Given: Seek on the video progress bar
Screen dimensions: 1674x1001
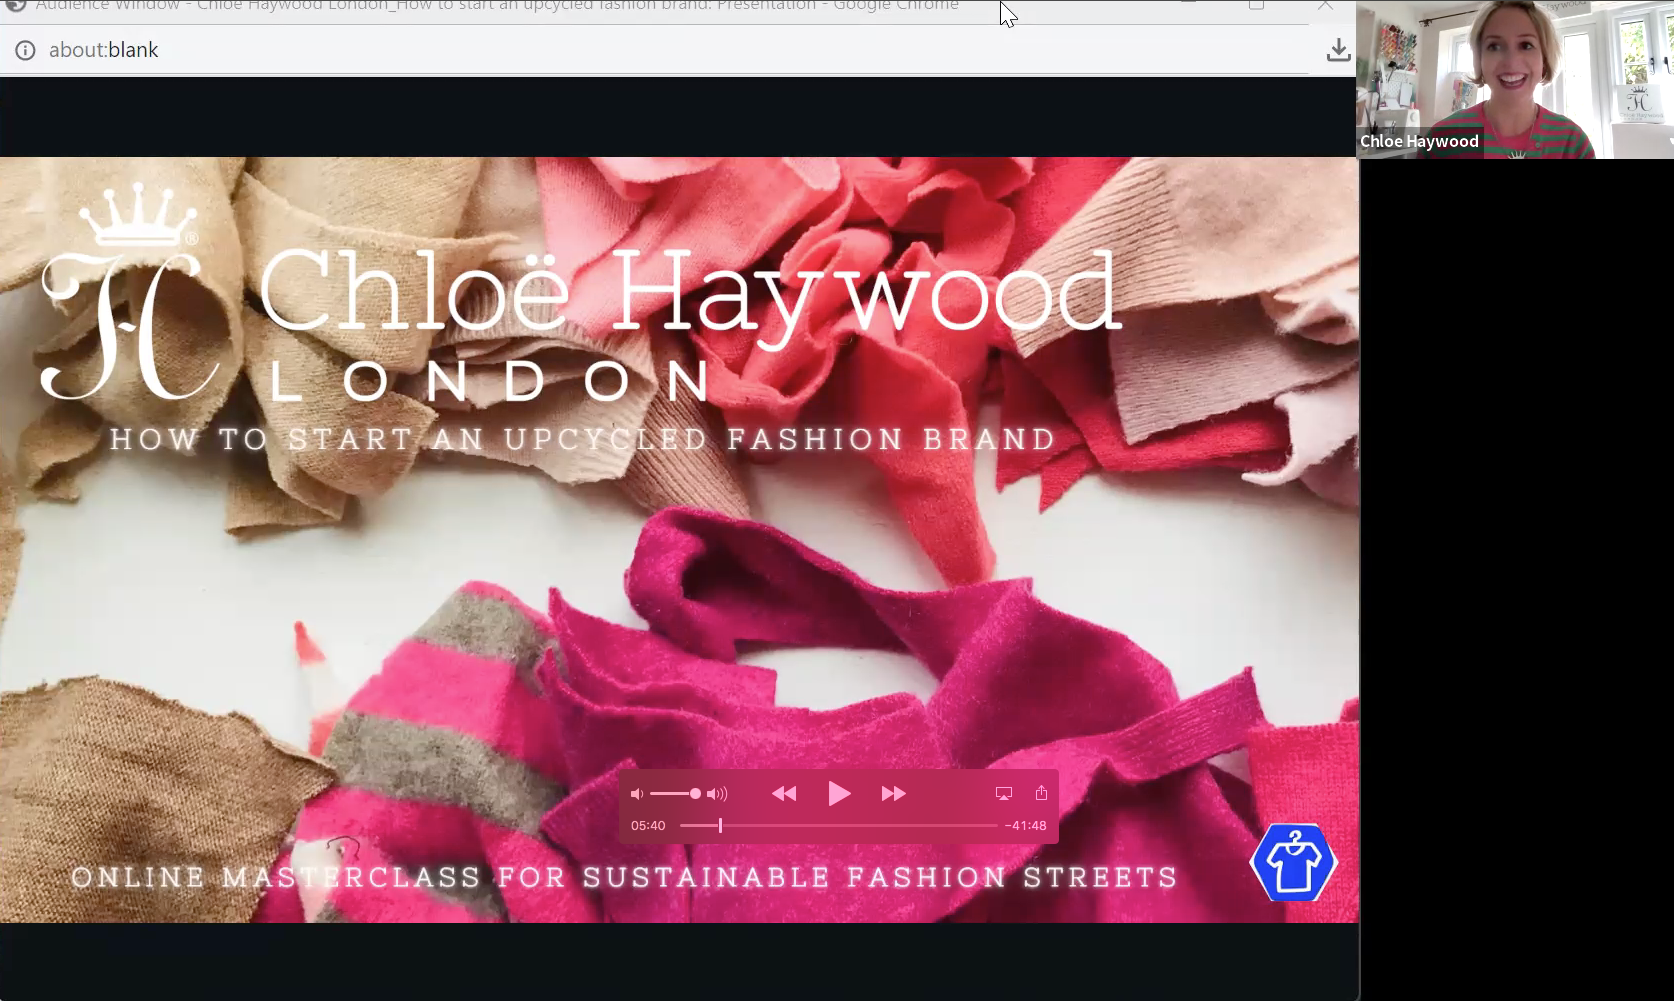Looking at the screenshot, I should (838, 826).
